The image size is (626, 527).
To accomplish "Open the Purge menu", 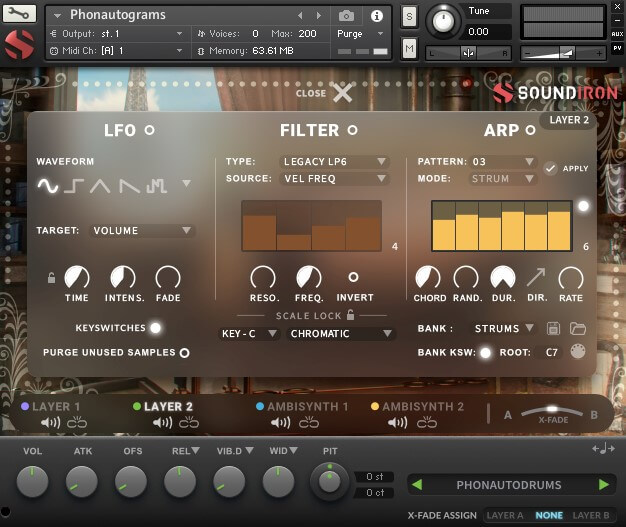I will tap(360, 34).
